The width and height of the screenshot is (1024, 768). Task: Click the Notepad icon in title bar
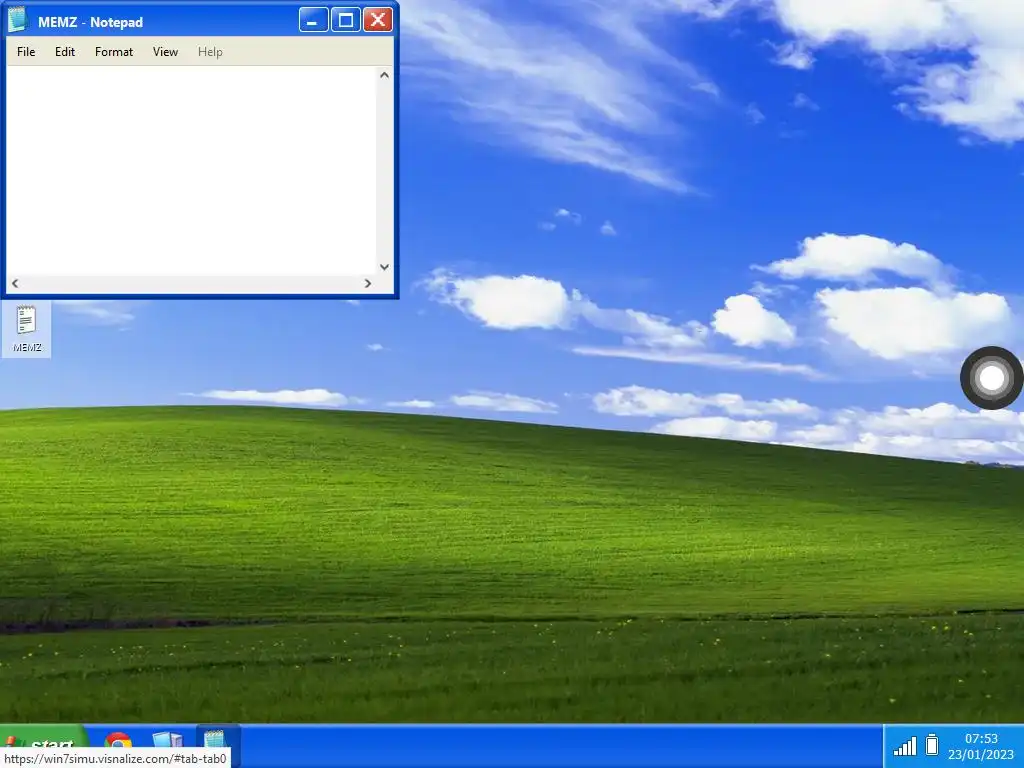(x=18, y=20)
